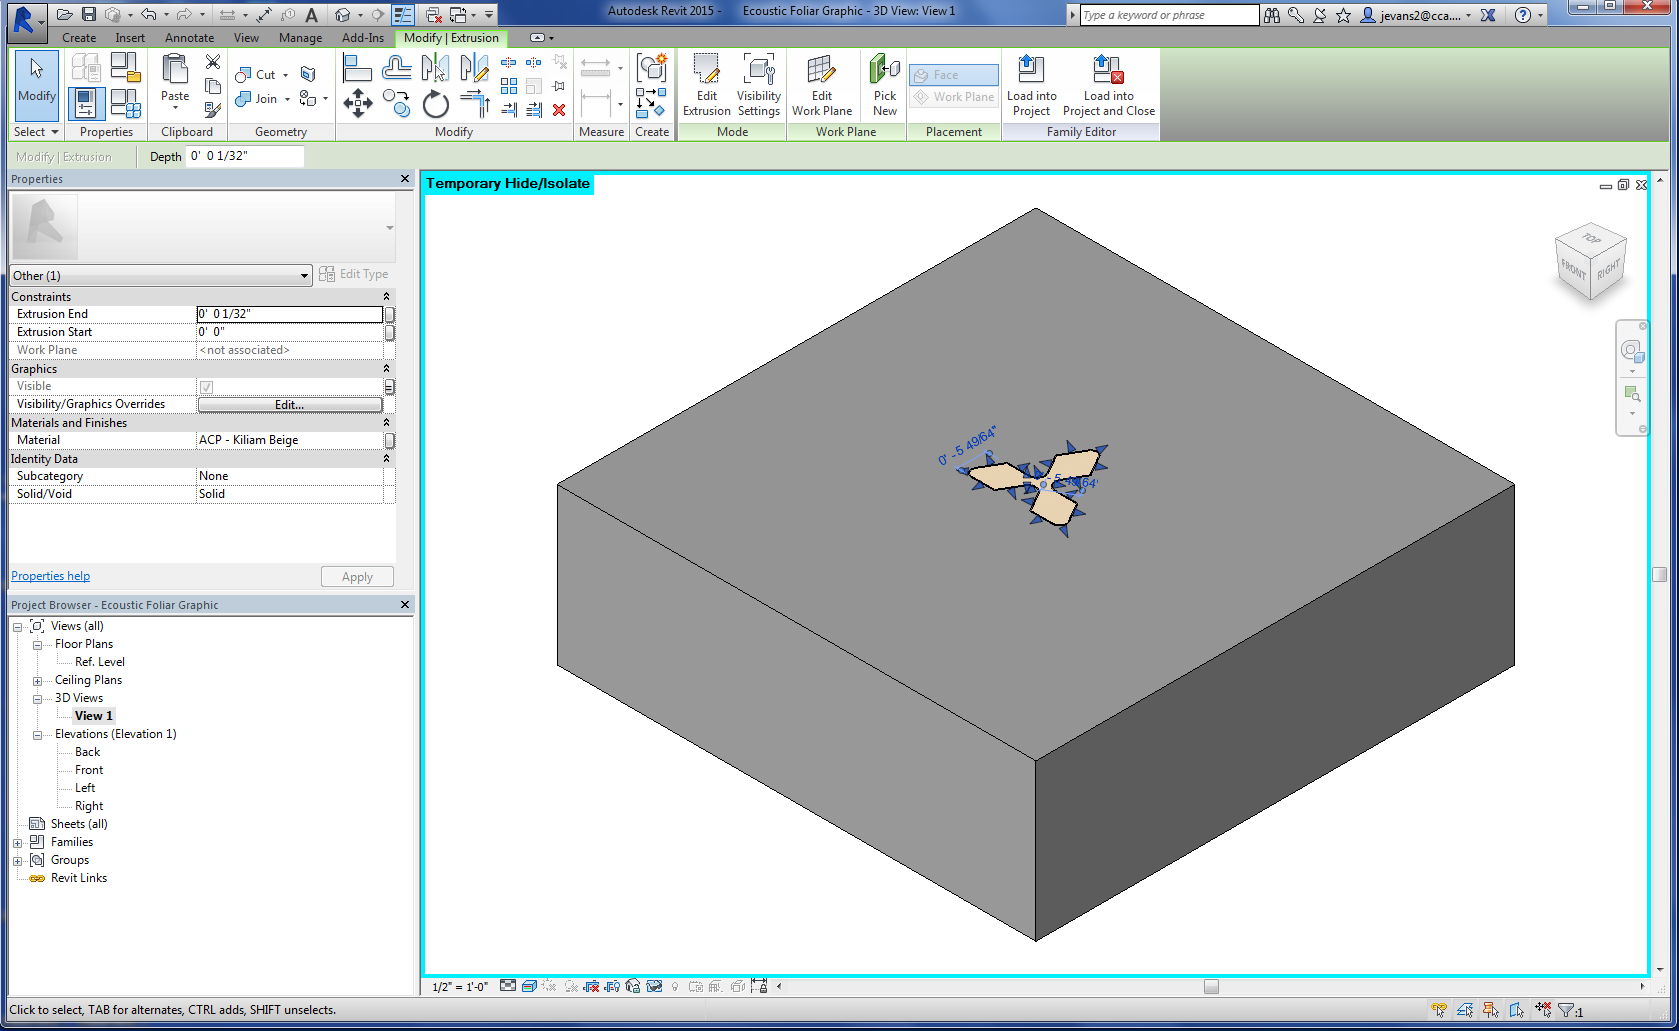The image size is (1679, 1031).
Task: Activate the Rotate tool
Action: point(435,103)
